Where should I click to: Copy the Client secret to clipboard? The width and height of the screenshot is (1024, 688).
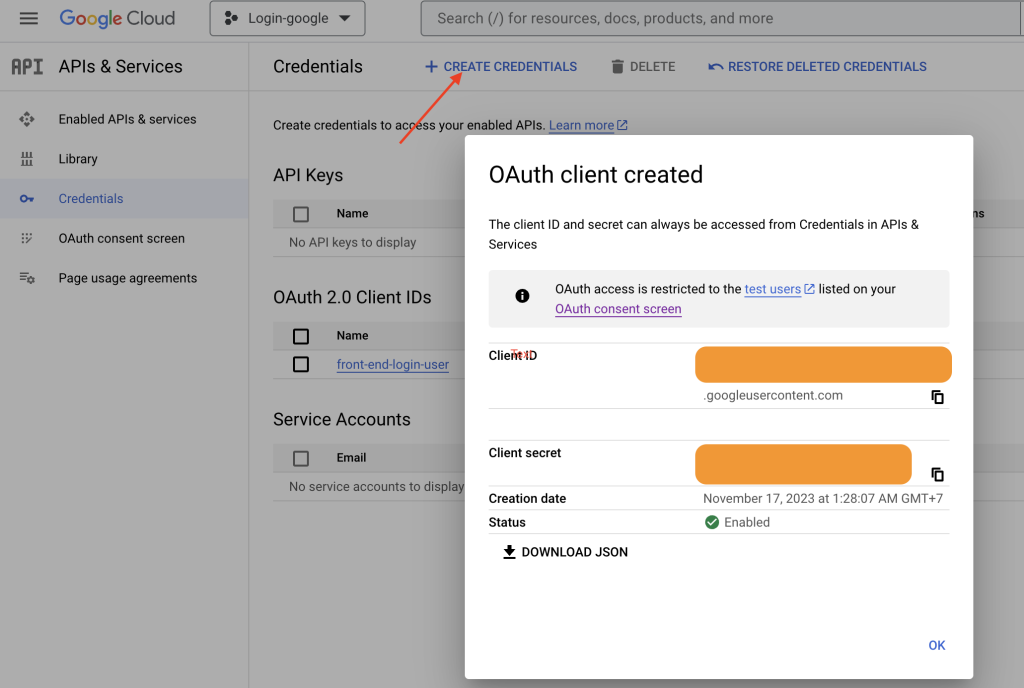(x=937, y=474)
